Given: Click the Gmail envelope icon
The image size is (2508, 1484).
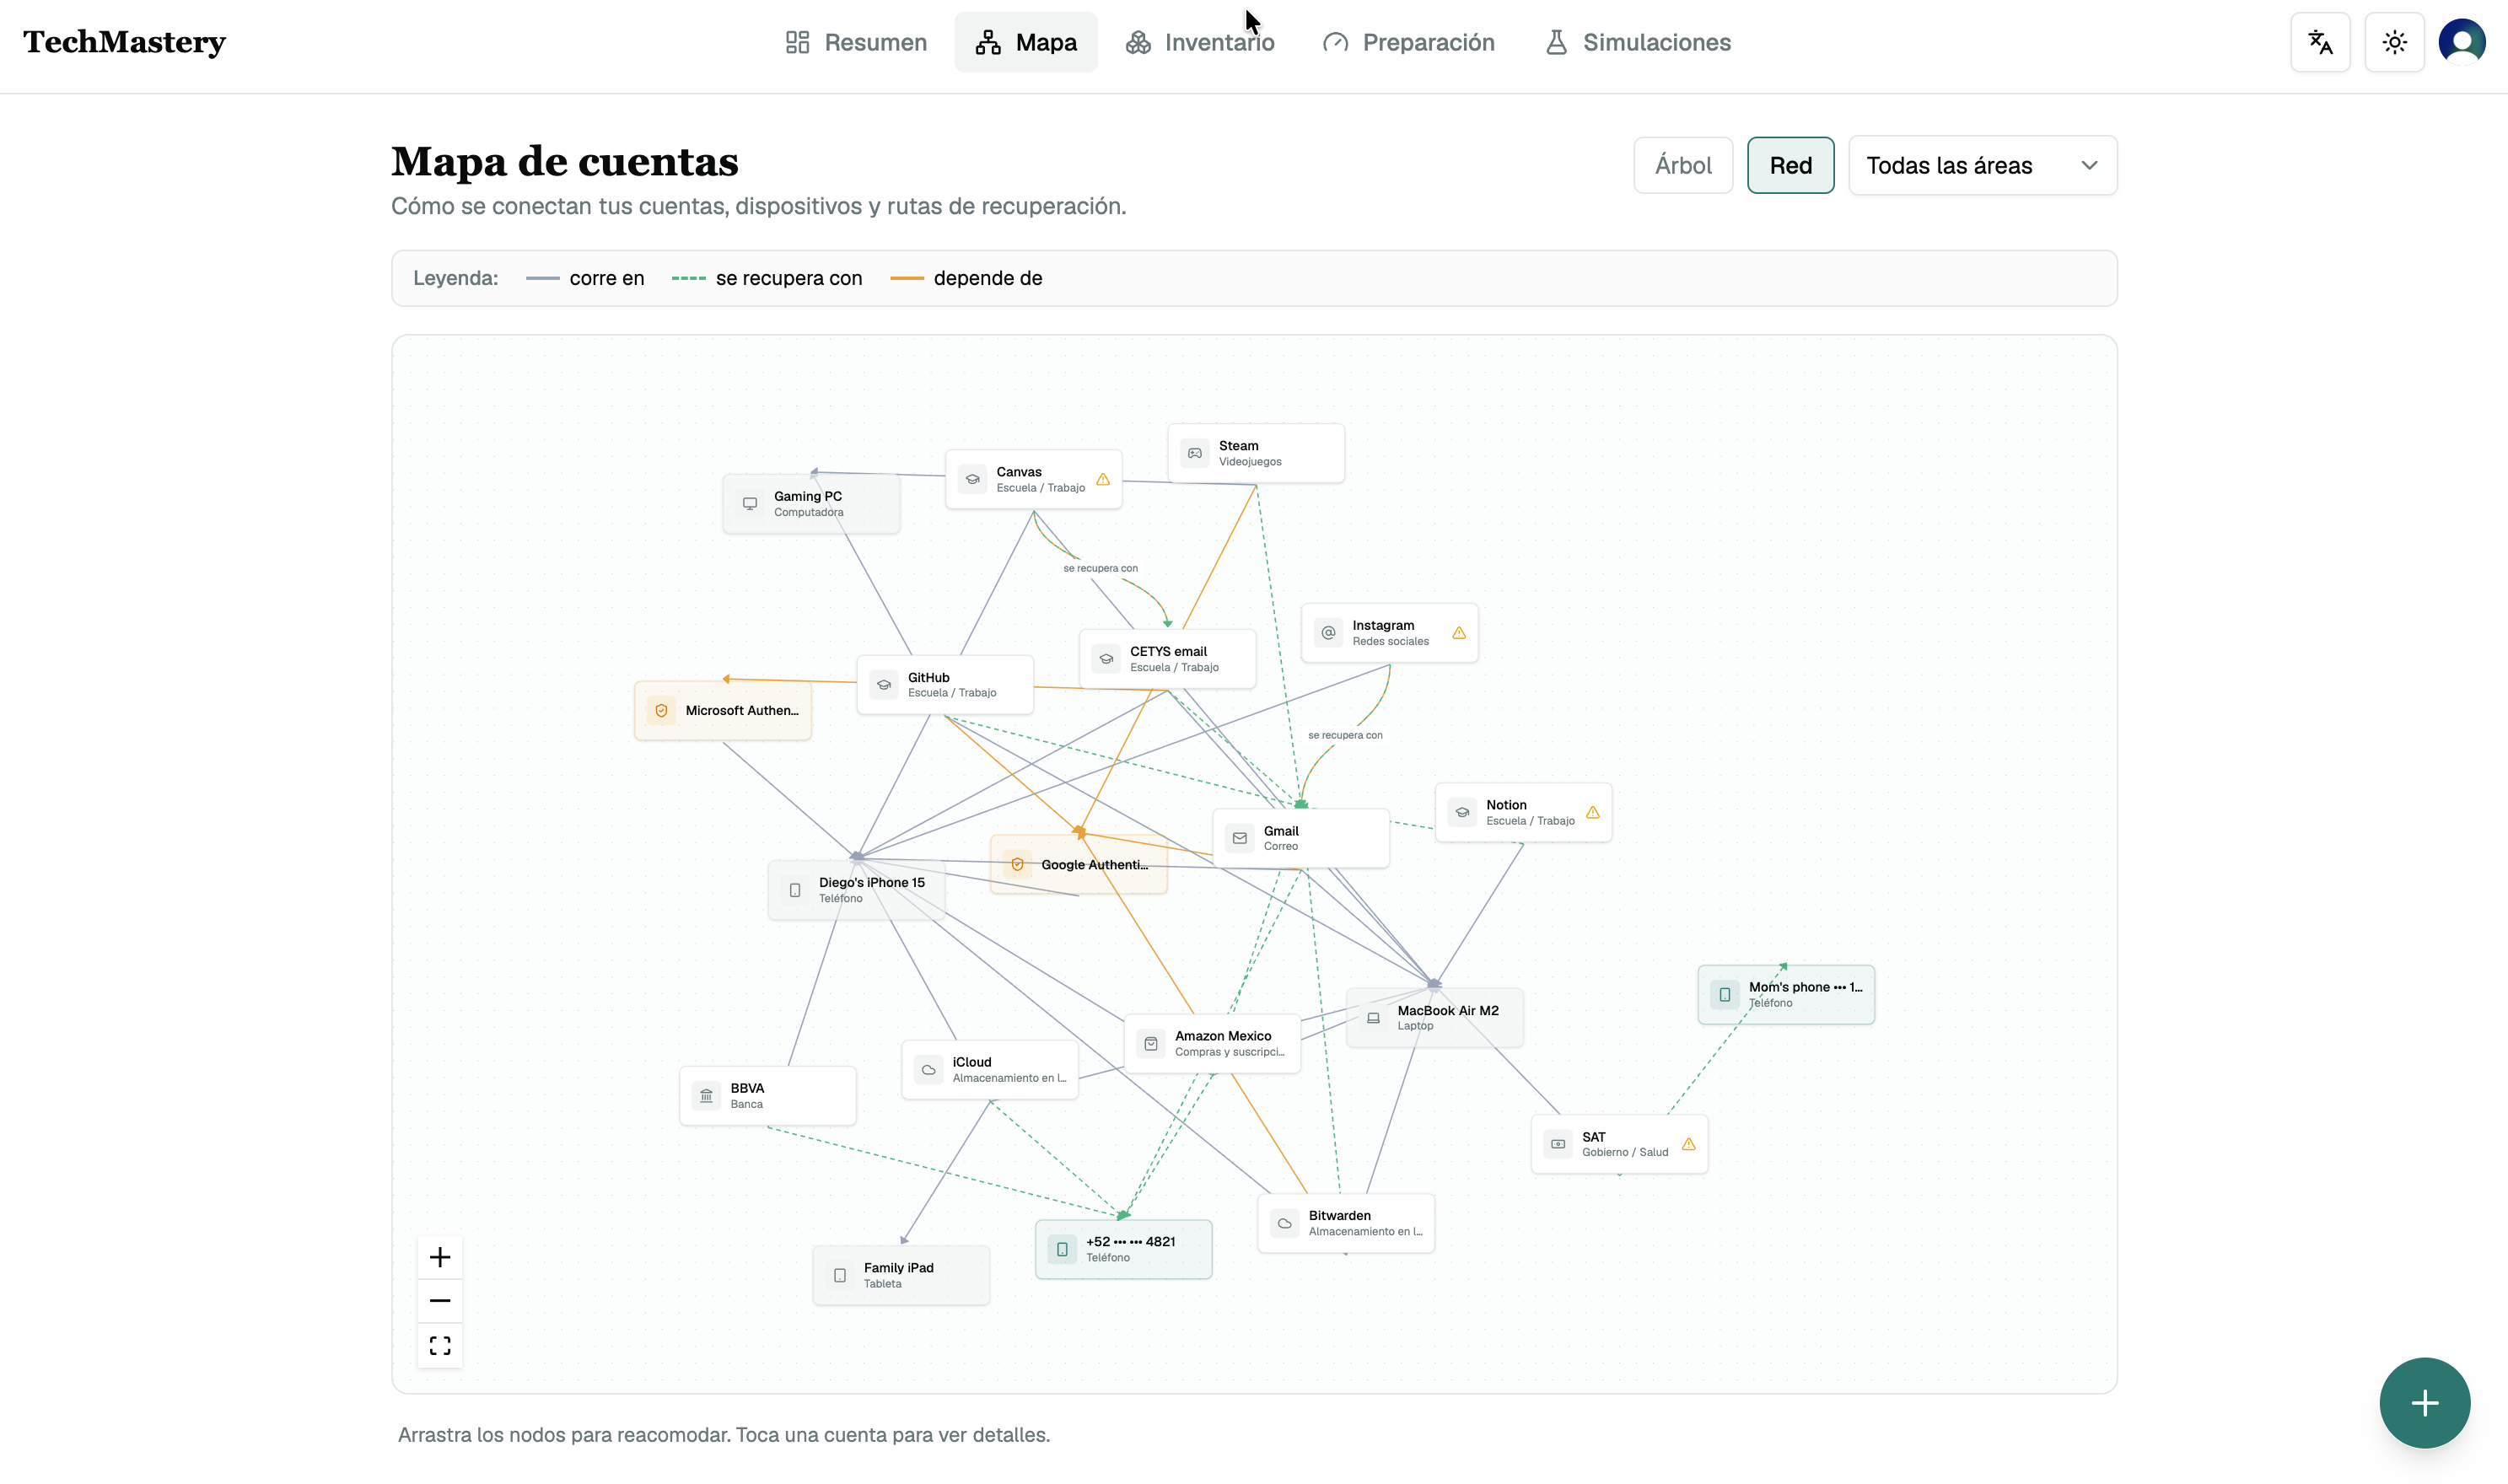Looking at the screenshot, I should tap(1240, 838).
